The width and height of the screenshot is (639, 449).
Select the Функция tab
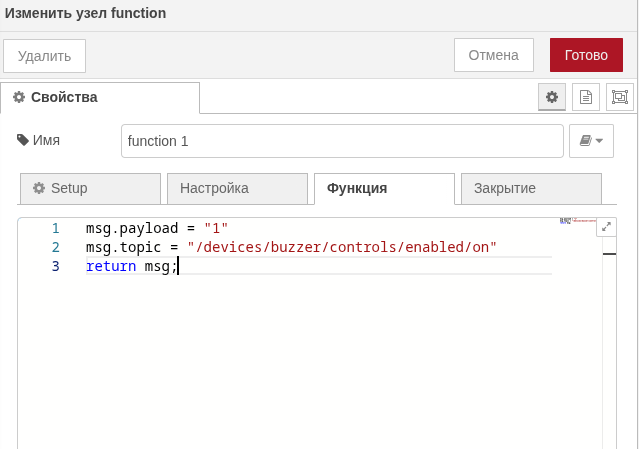[x=384, y=188]
